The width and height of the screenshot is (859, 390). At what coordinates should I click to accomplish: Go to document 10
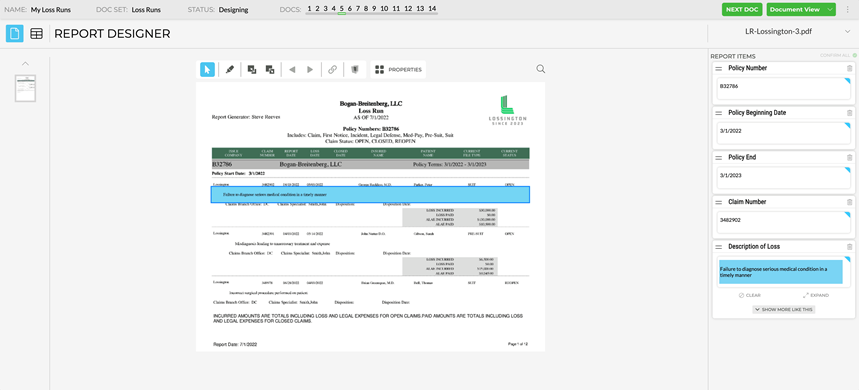(384, 9)
